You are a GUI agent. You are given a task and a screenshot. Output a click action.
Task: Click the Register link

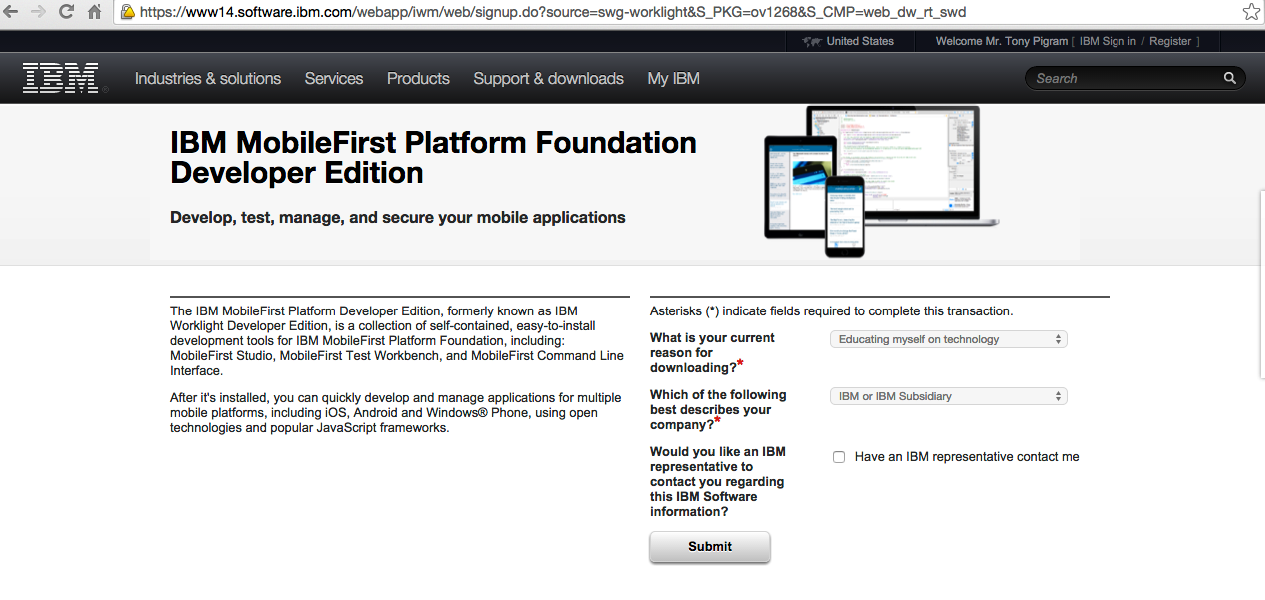(1170, 41)
